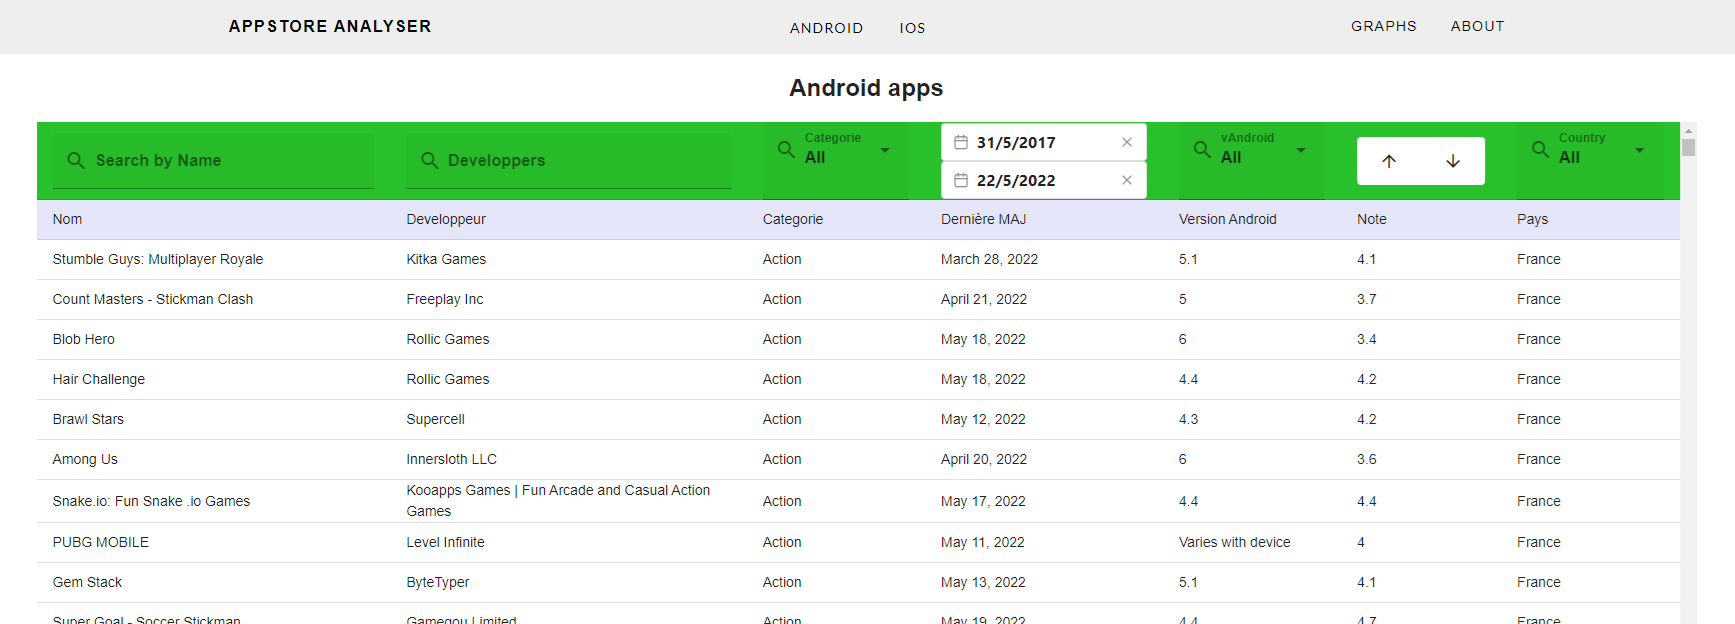Click the magnifier icon in Developpers field

[430, 160]
